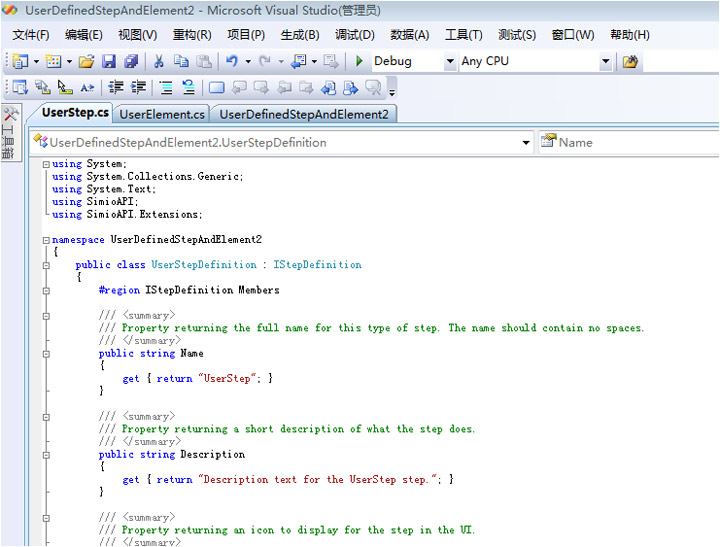
Task: Click the Navigate Forward icon
Action: (331, 61)
